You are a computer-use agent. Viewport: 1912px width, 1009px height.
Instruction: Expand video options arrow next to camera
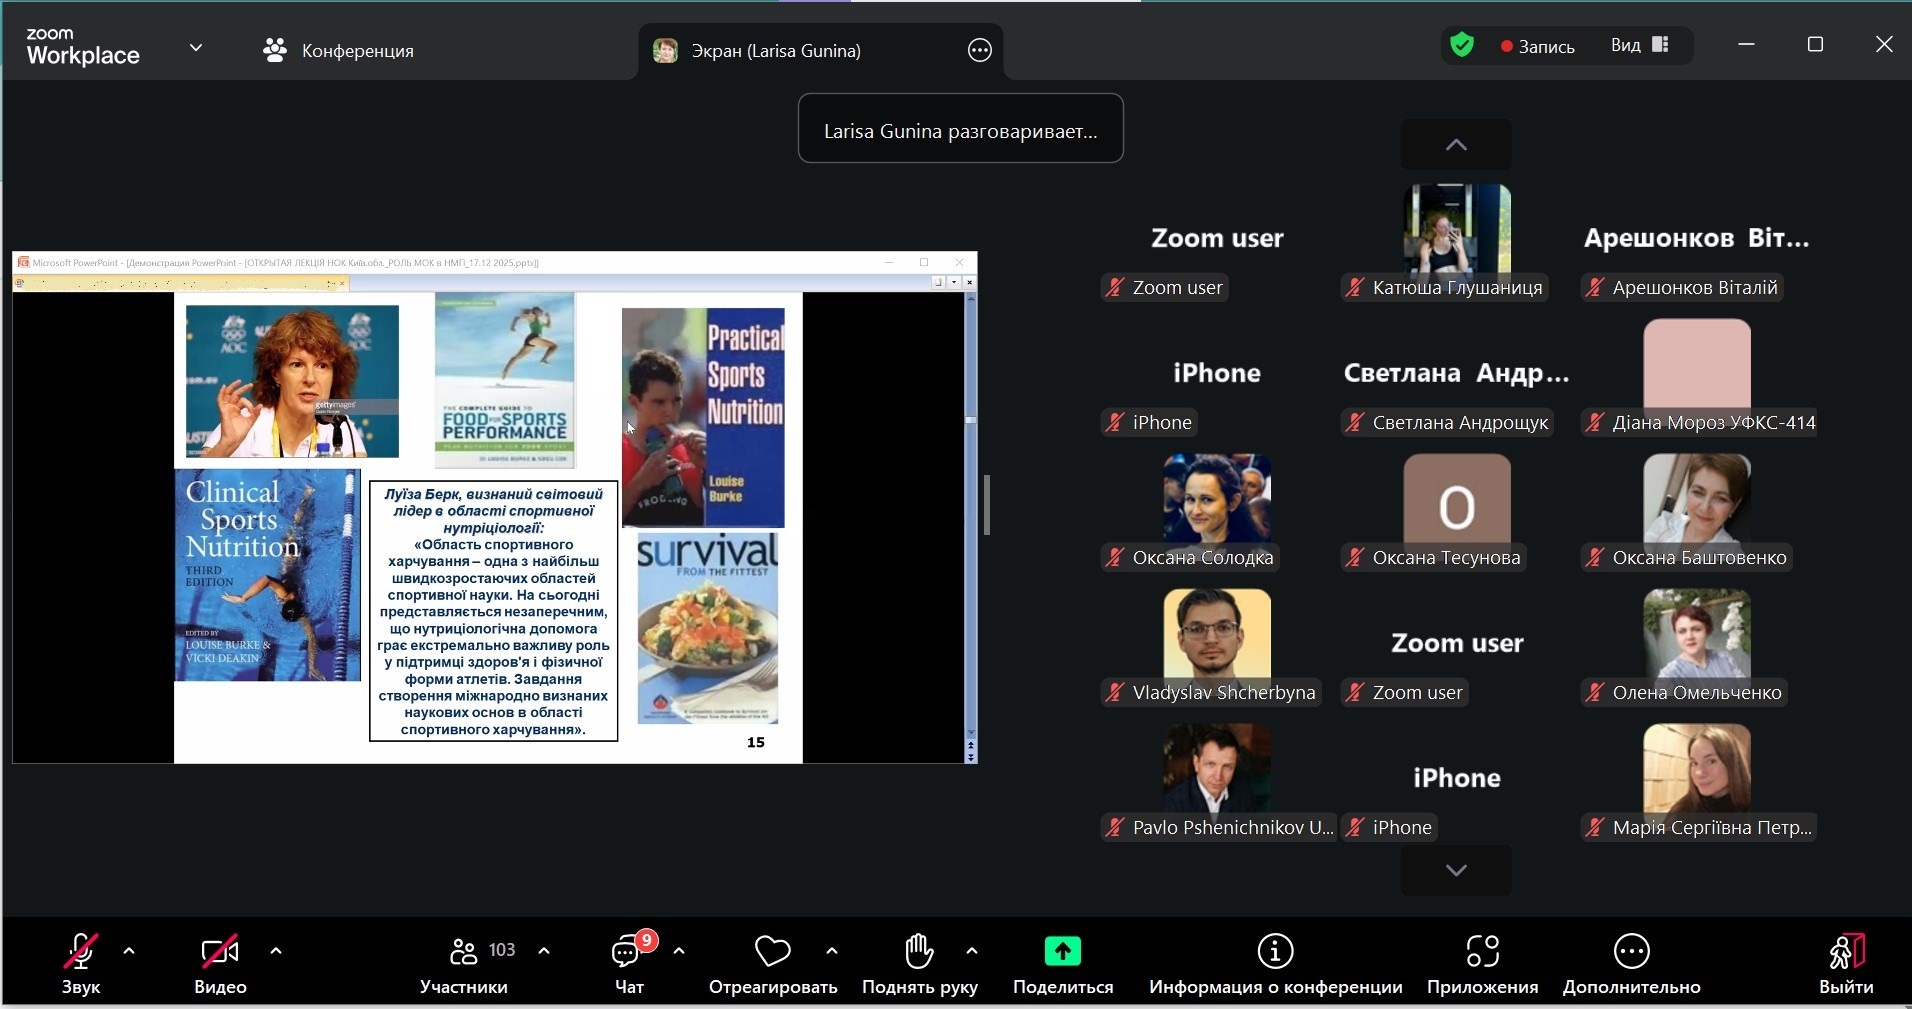(x=276, y=951)
